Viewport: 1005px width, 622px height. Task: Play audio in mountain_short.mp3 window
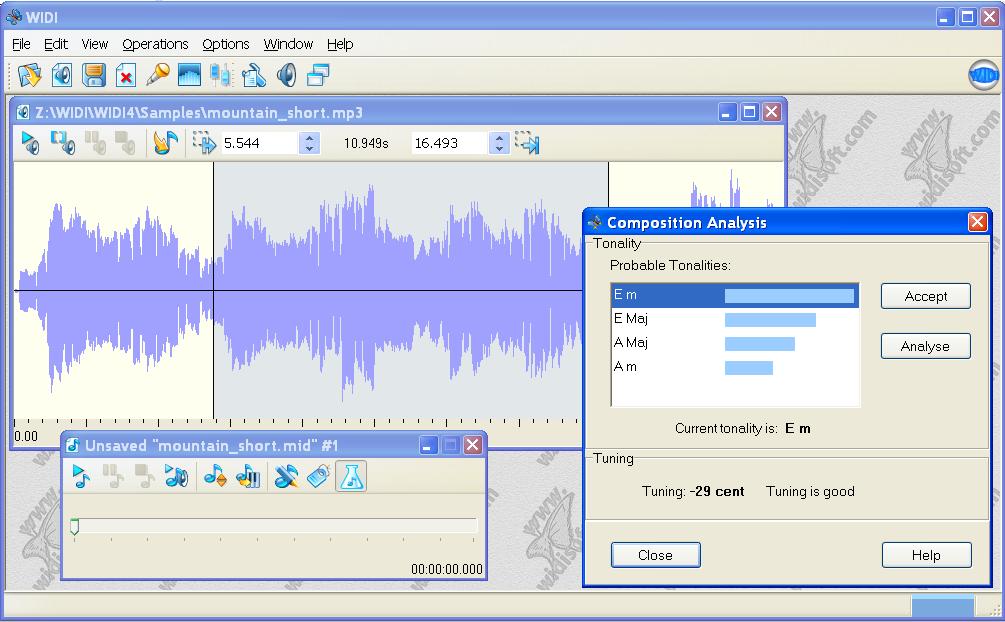[x=30, y=143]
